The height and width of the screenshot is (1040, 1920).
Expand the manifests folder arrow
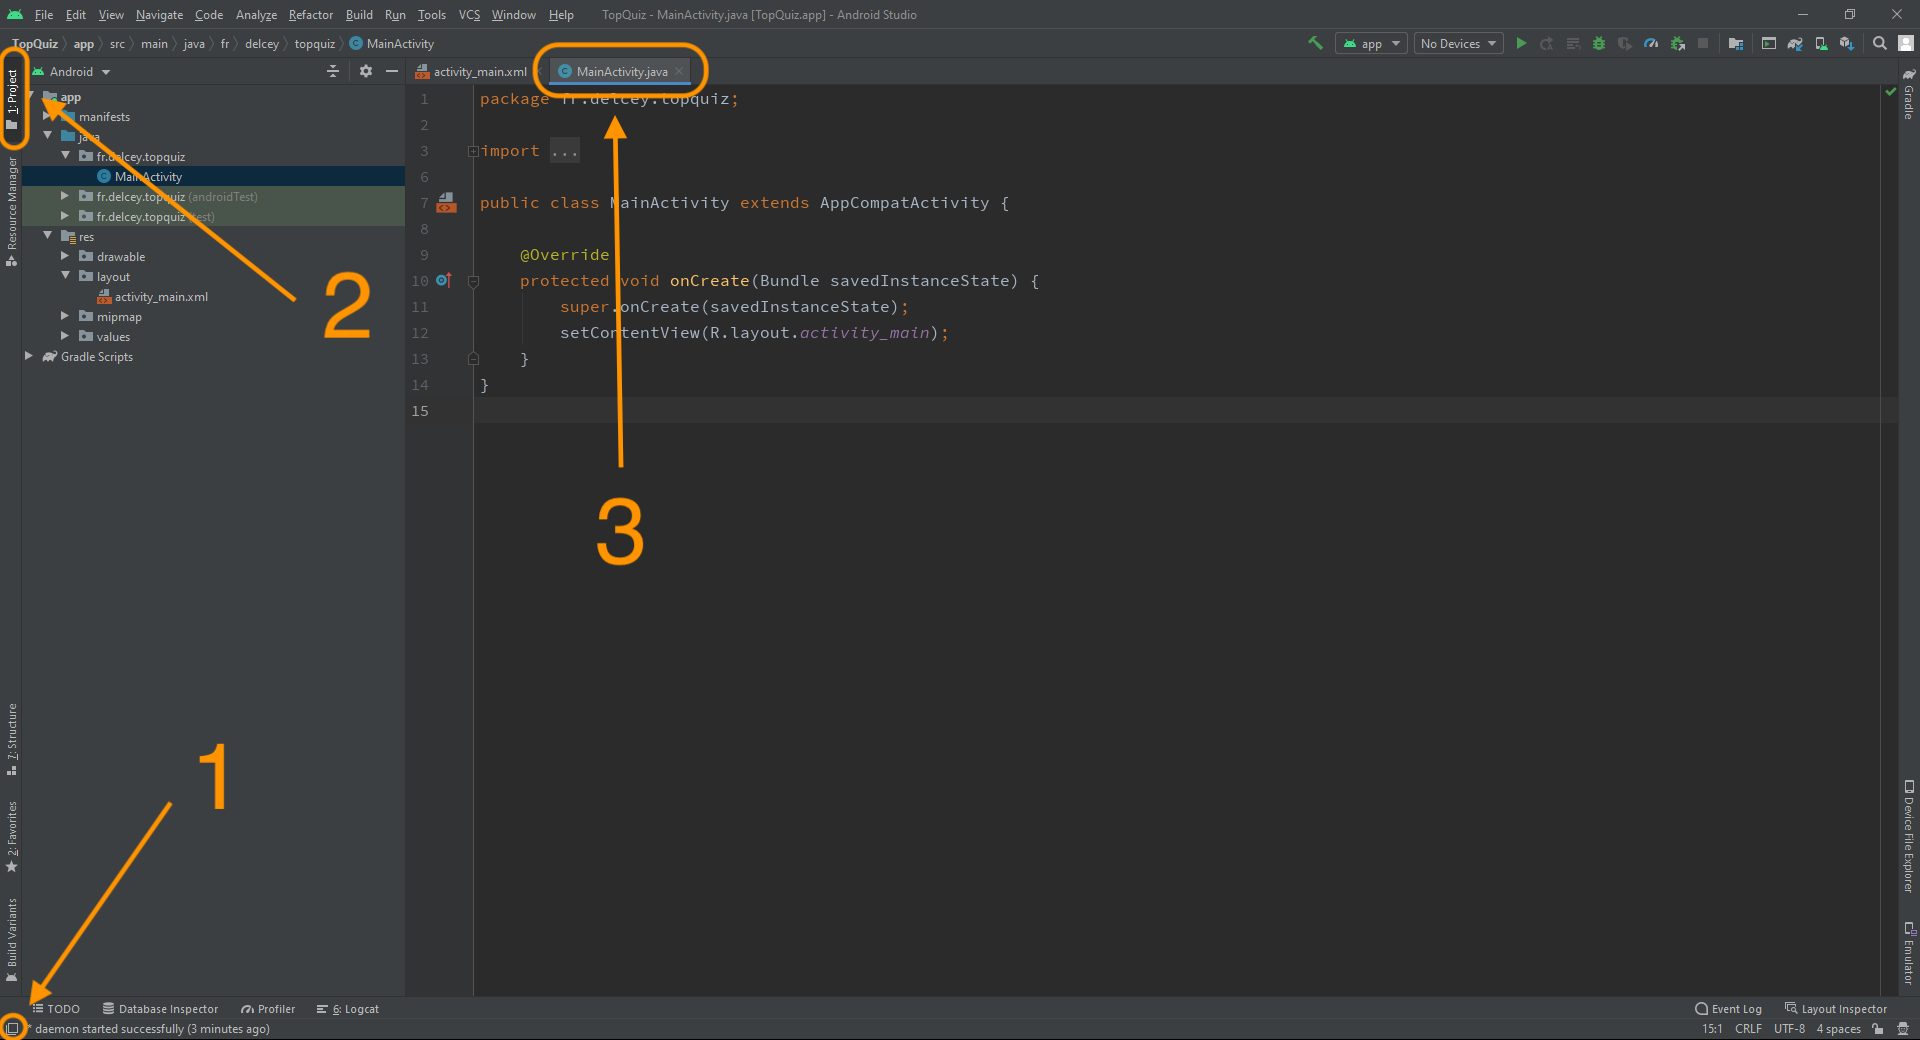47,116
